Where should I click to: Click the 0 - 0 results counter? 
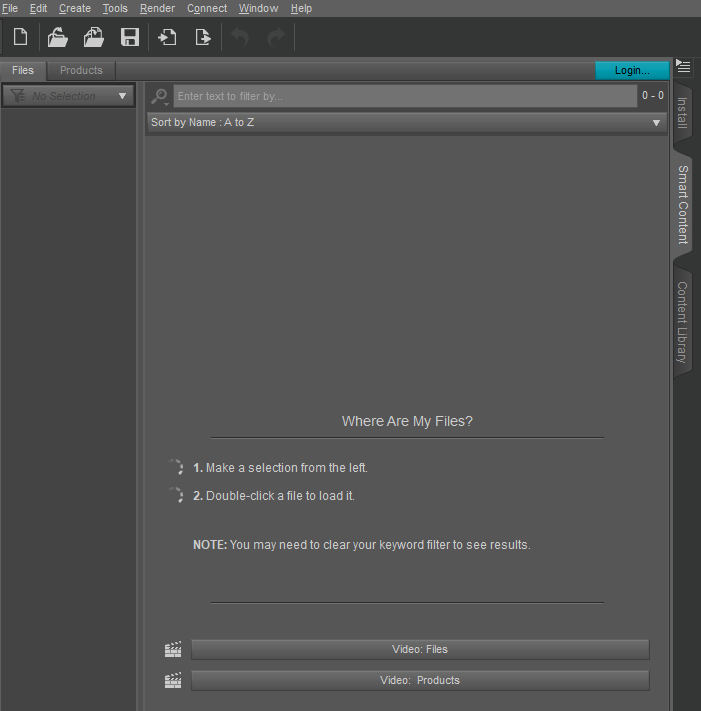pos(653,95)
